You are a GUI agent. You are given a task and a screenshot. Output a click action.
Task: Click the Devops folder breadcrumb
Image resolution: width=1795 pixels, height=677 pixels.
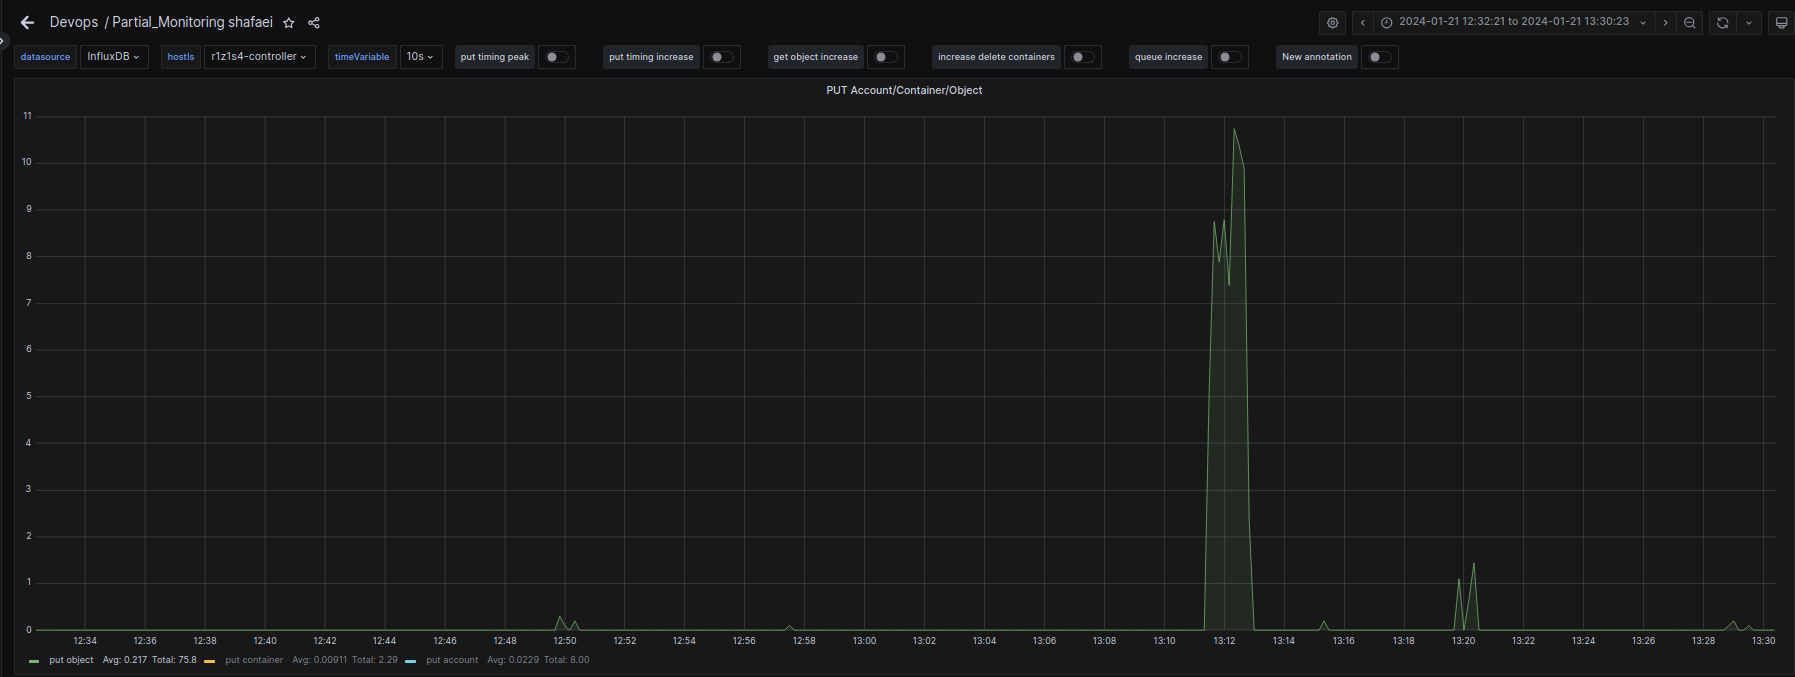[74, 22]
